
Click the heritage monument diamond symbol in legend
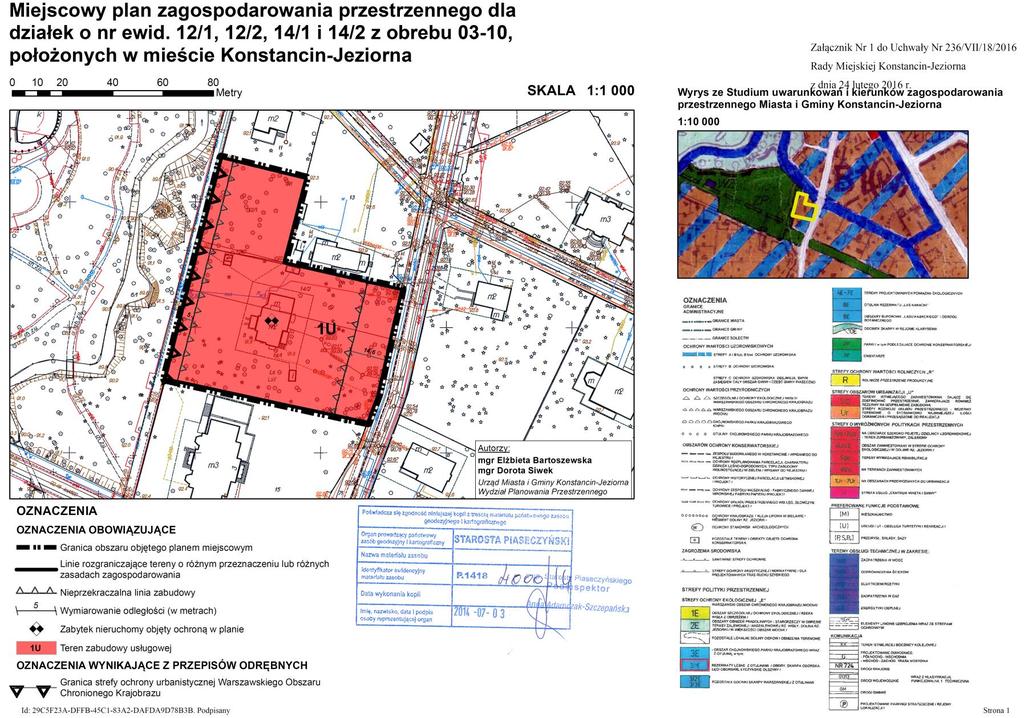[36, 629]
